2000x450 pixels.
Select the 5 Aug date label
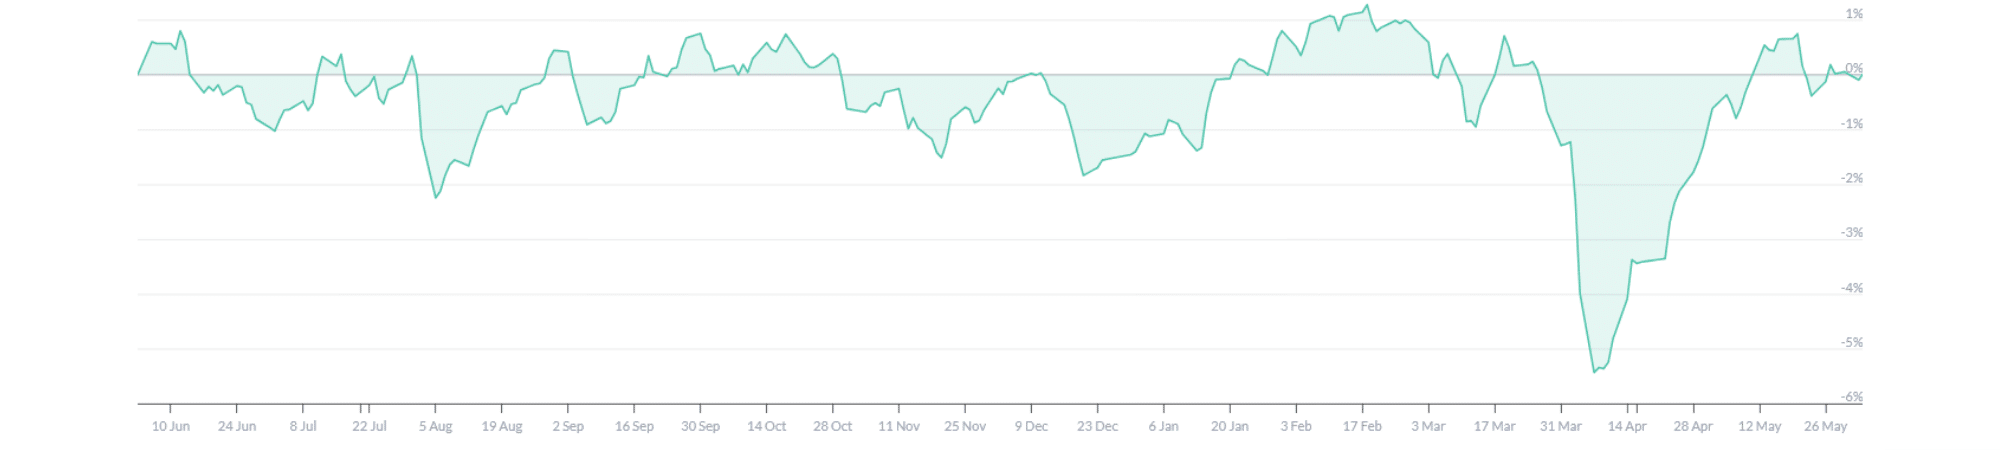tap(435, 426)
